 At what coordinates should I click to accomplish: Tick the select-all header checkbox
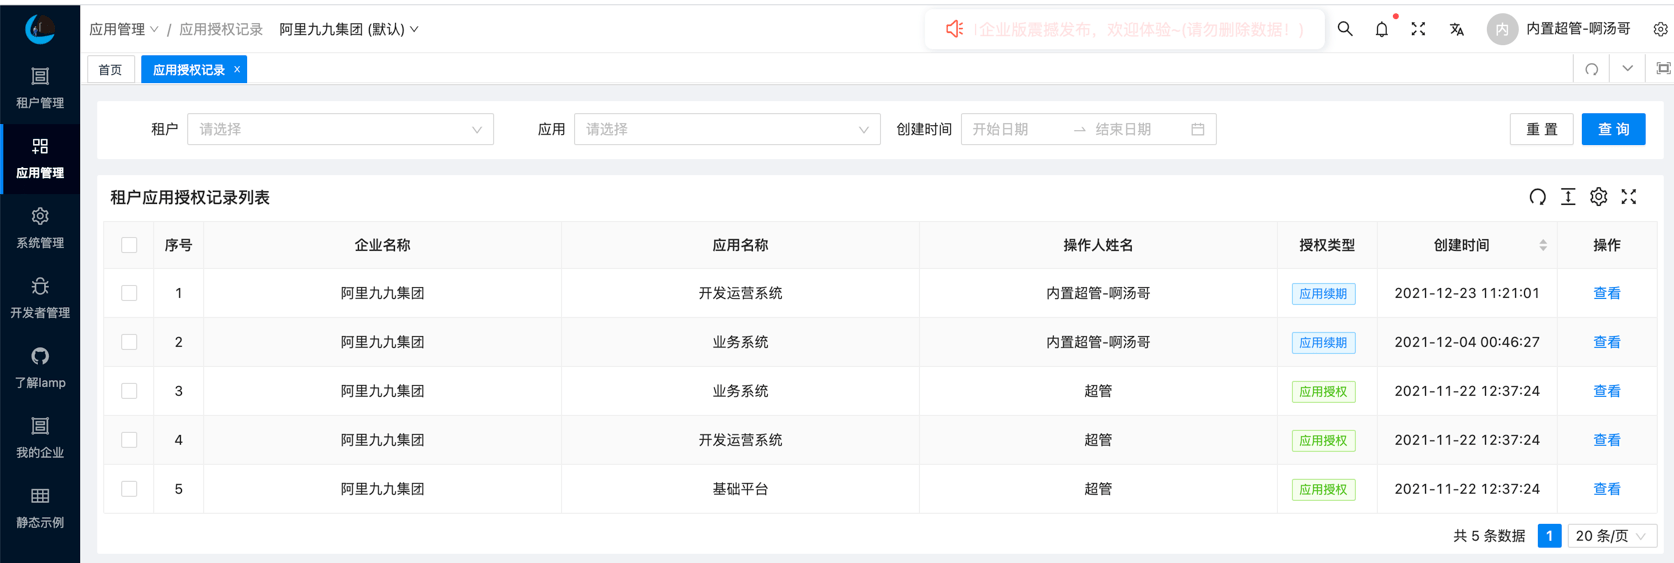(x=129, y=245)
